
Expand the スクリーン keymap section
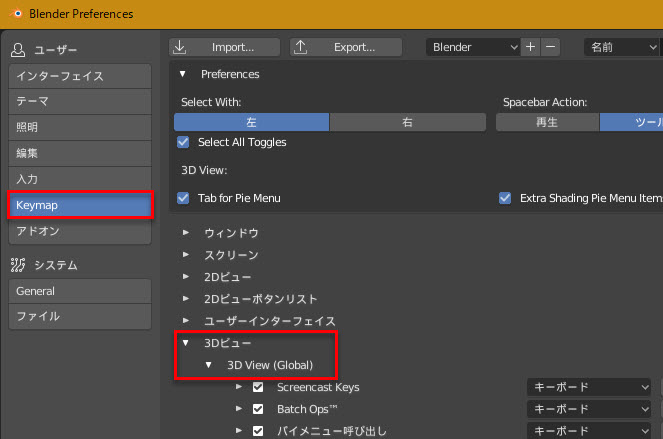[x=186, y=255]
